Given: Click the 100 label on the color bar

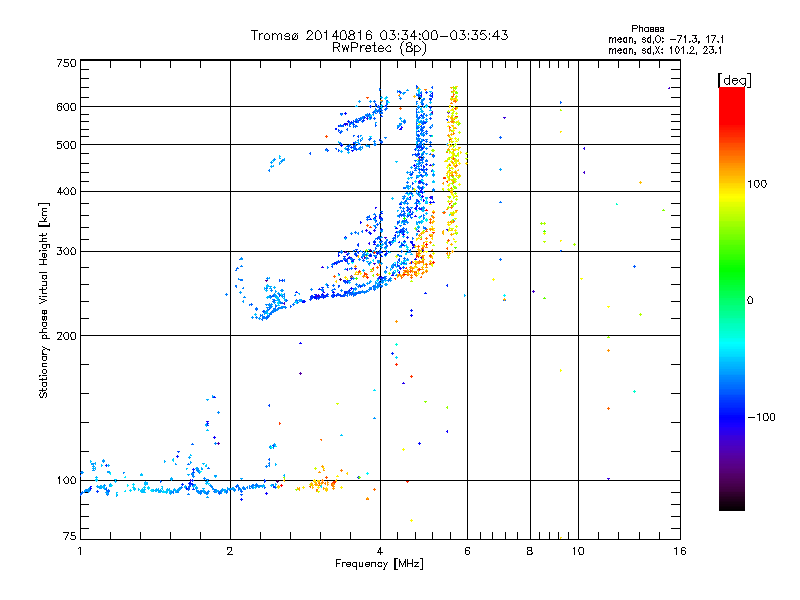Looking at the screenshot, I should pyautogui.click(x=757, y=184).
